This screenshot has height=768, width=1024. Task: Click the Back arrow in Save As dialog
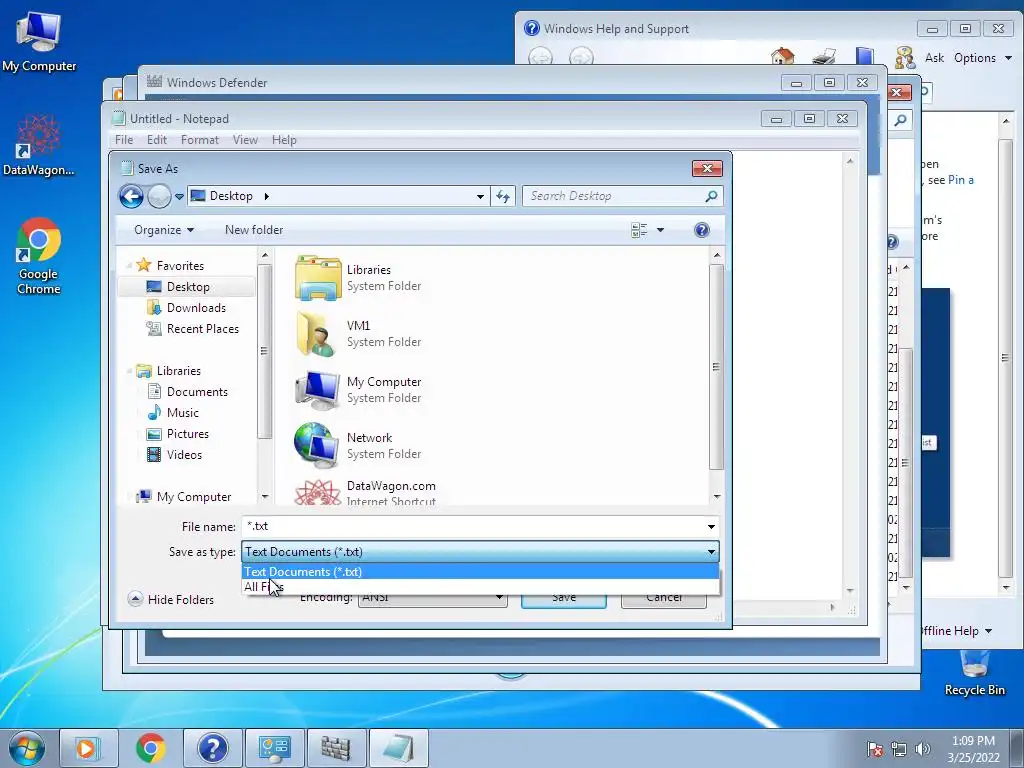point(131,196)
